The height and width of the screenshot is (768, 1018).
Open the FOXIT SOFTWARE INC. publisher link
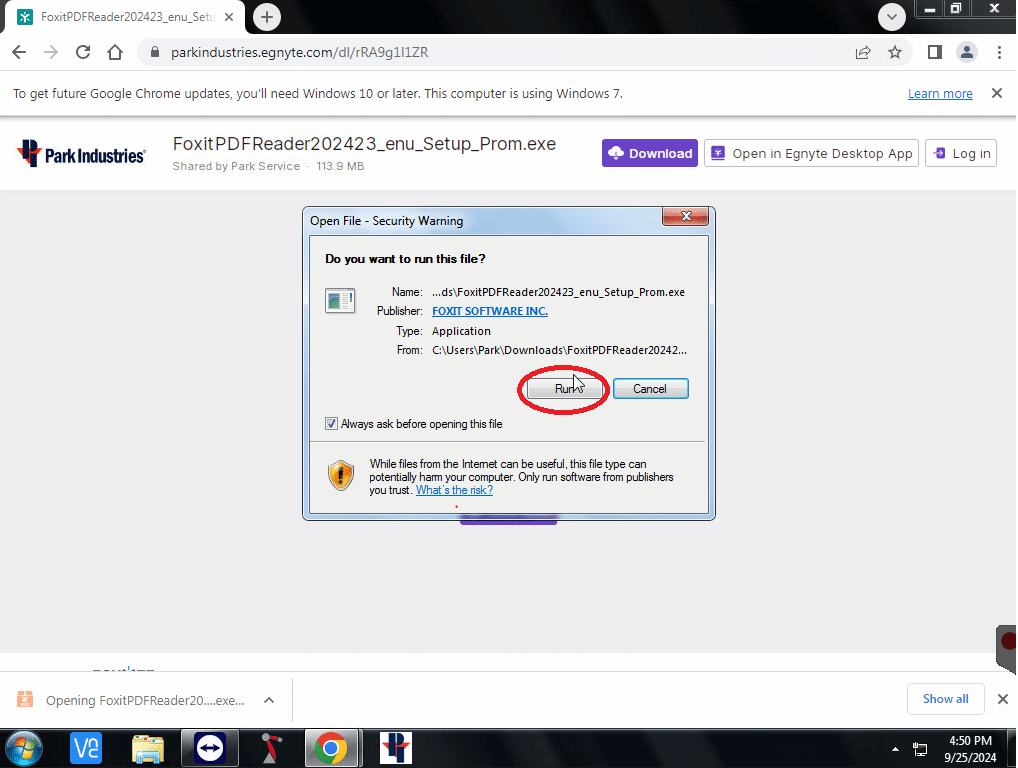(489, 311)
